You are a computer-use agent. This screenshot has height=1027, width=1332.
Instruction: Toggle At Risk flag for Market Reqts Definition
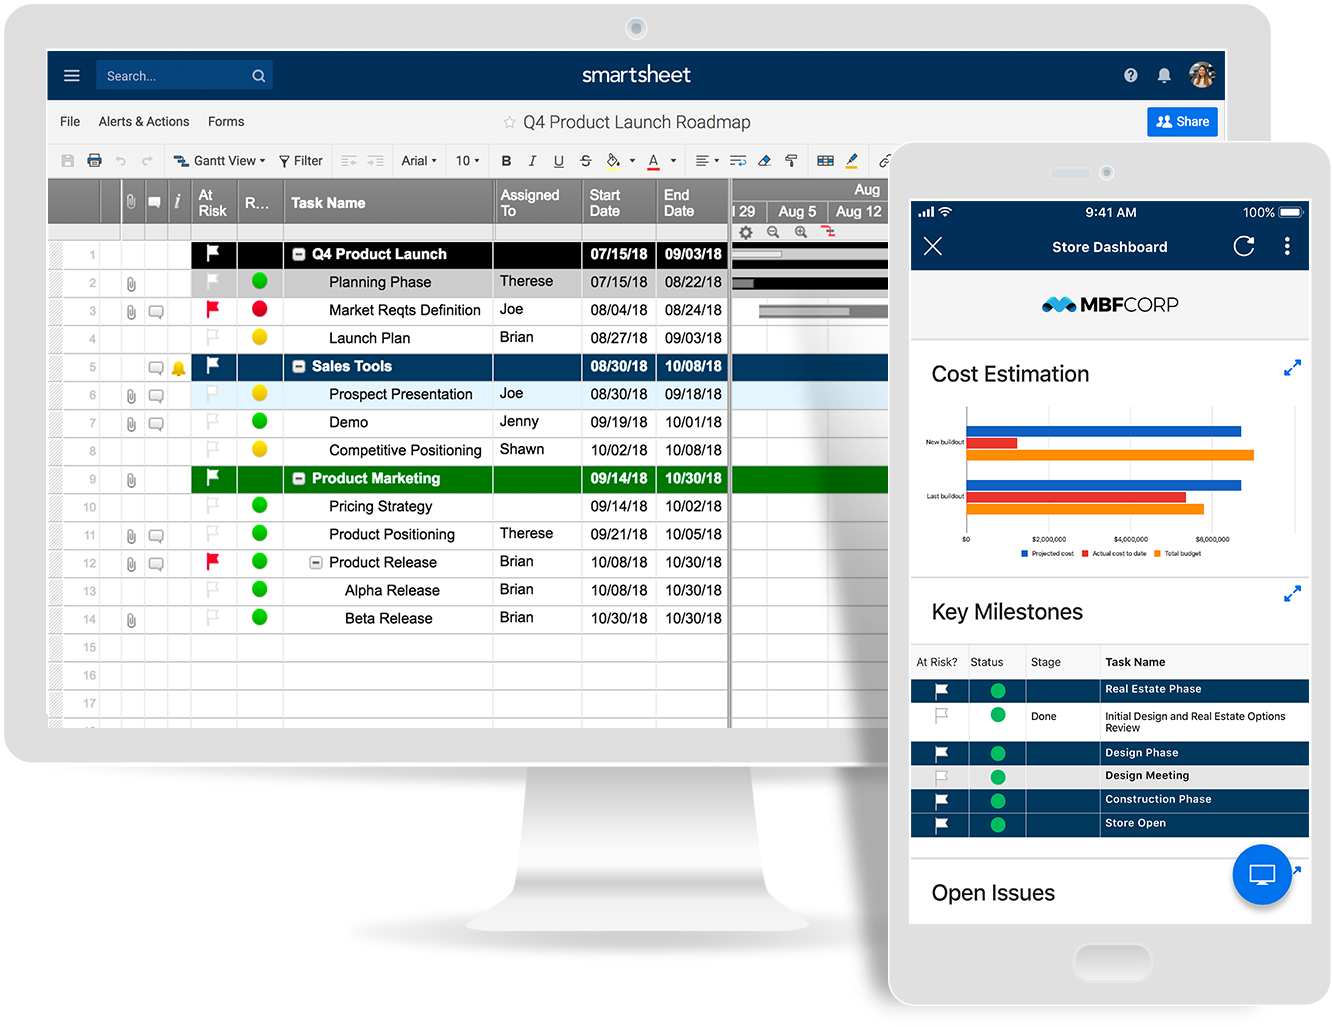[212, 310]
